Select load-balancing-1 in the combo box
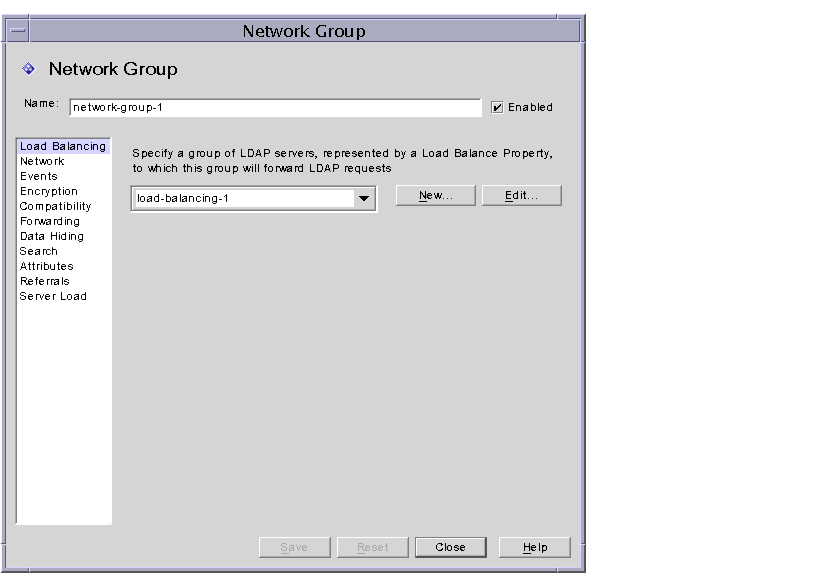822x585 pixels. click(x=240, y=197)
